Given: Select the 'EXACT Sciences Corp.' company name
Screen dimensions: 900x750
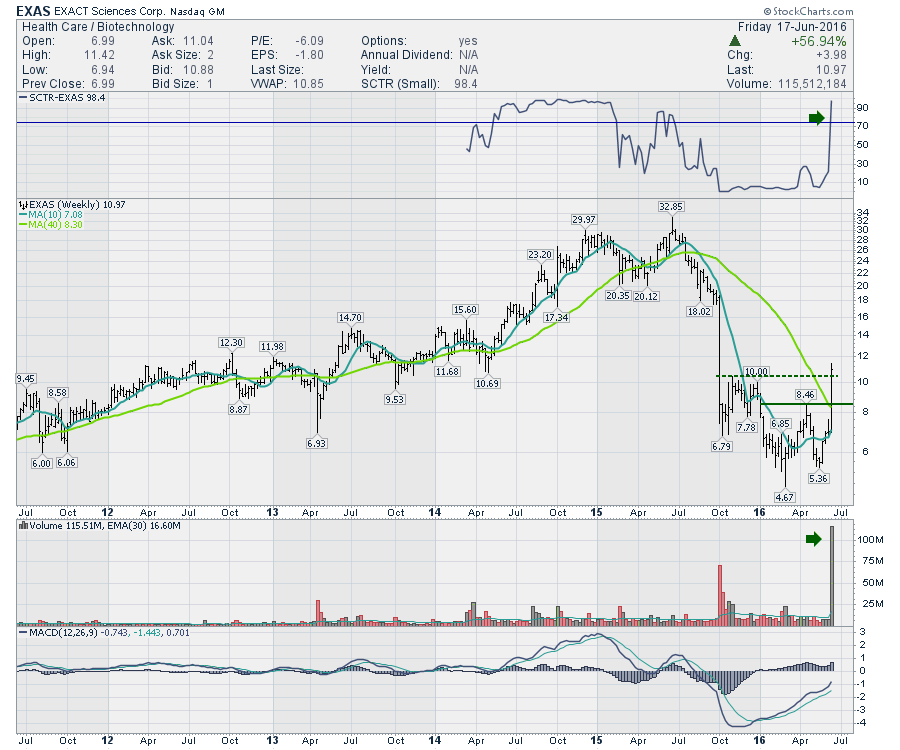Looking at the screenshot, I should tap(109, 11).
